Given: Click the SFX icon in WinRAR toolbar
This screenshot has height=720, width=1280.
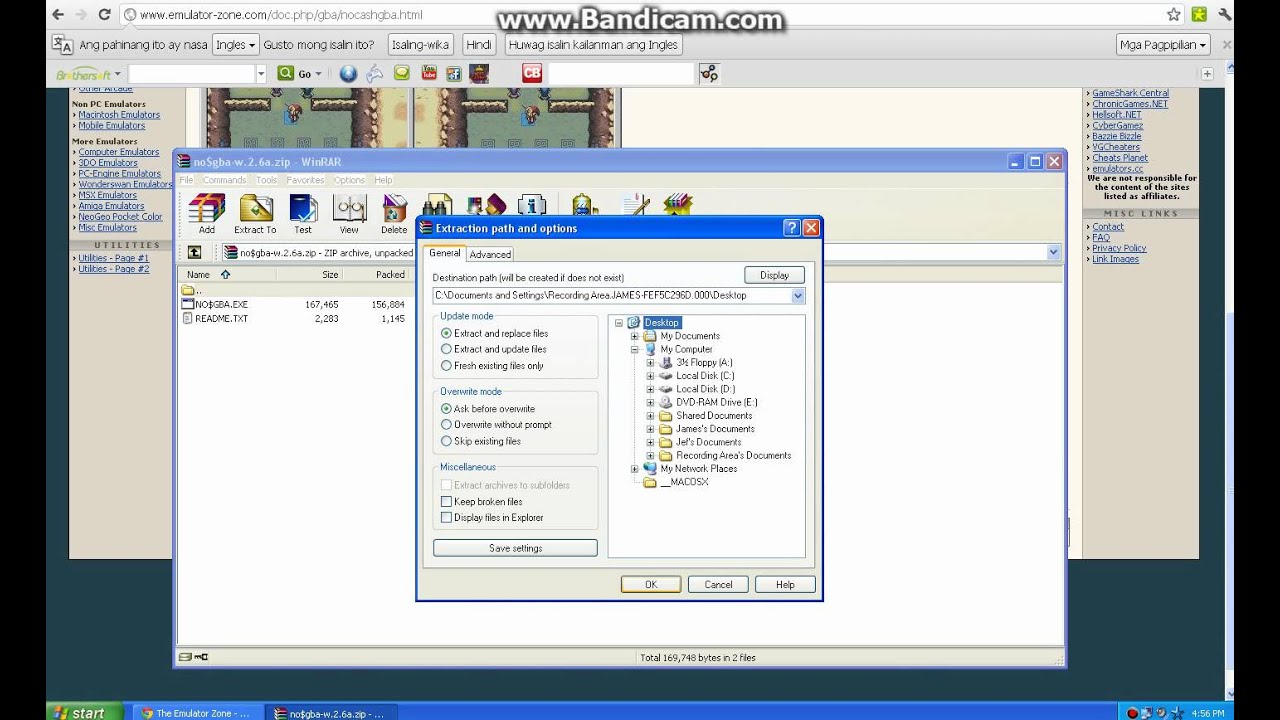Looking at the screenshot, I should click(x=678, y=206).
